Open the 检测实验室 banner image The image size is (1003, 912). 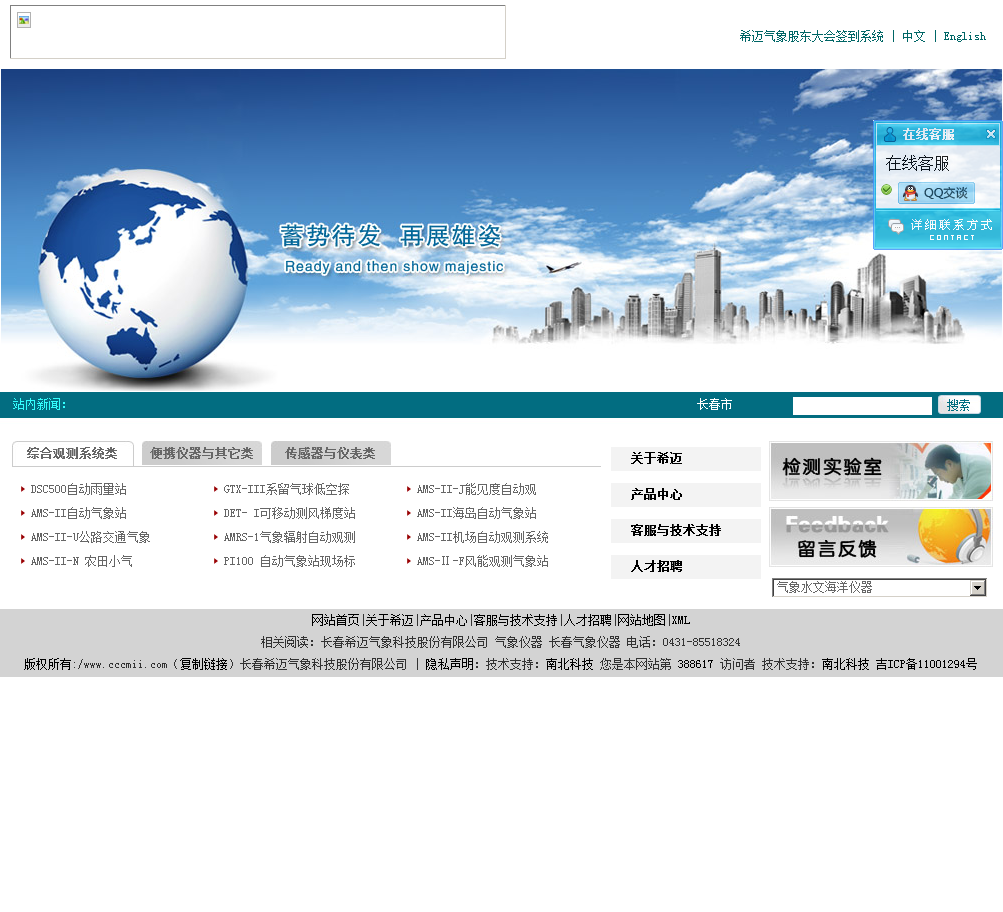pos(881,471)
